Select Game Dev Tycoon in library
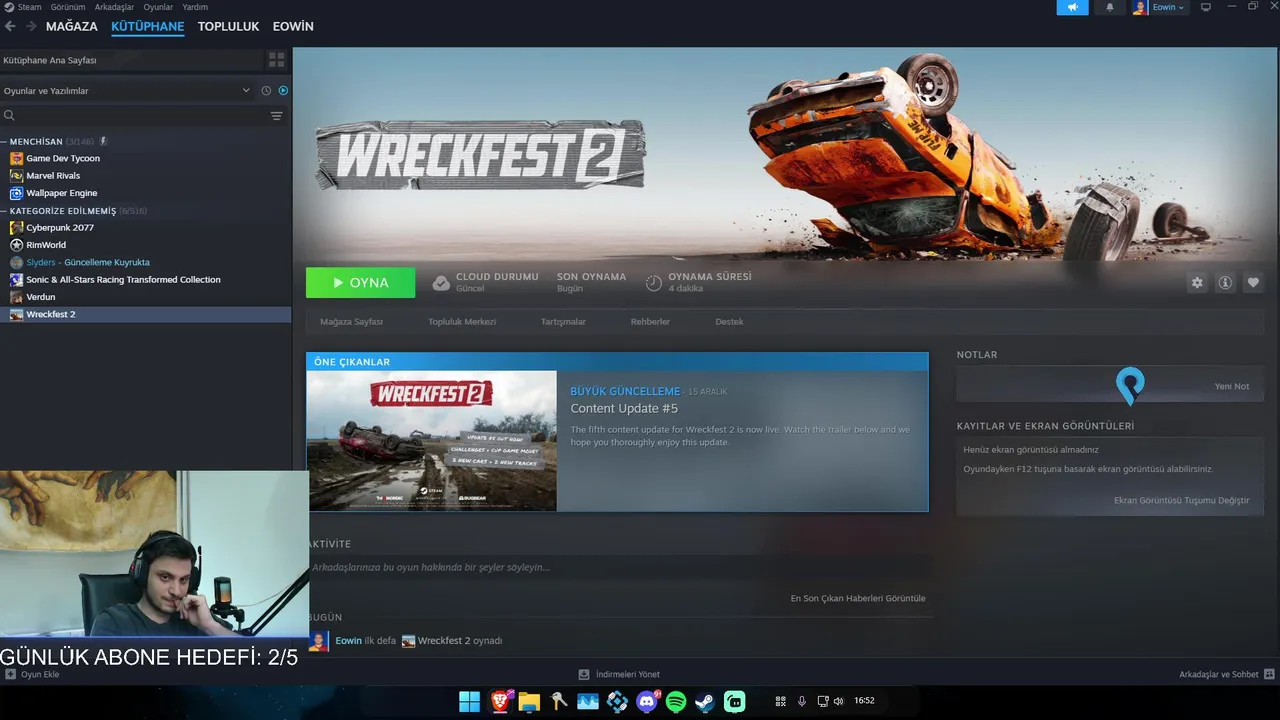The image size is (1280, 720). (63, 158)
